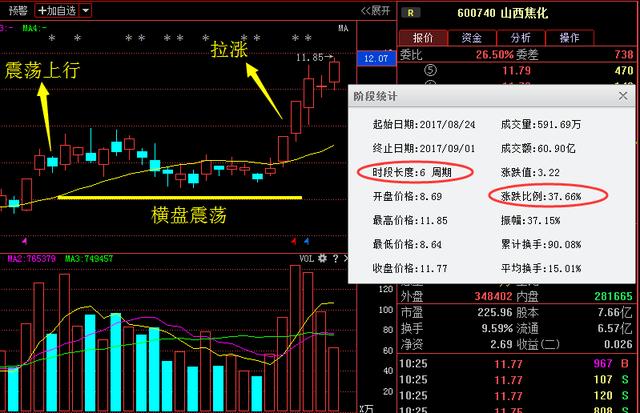Click the red triangle marker under the chart
The width and height of the screenshot is (640, 413).
click(292, 241)
